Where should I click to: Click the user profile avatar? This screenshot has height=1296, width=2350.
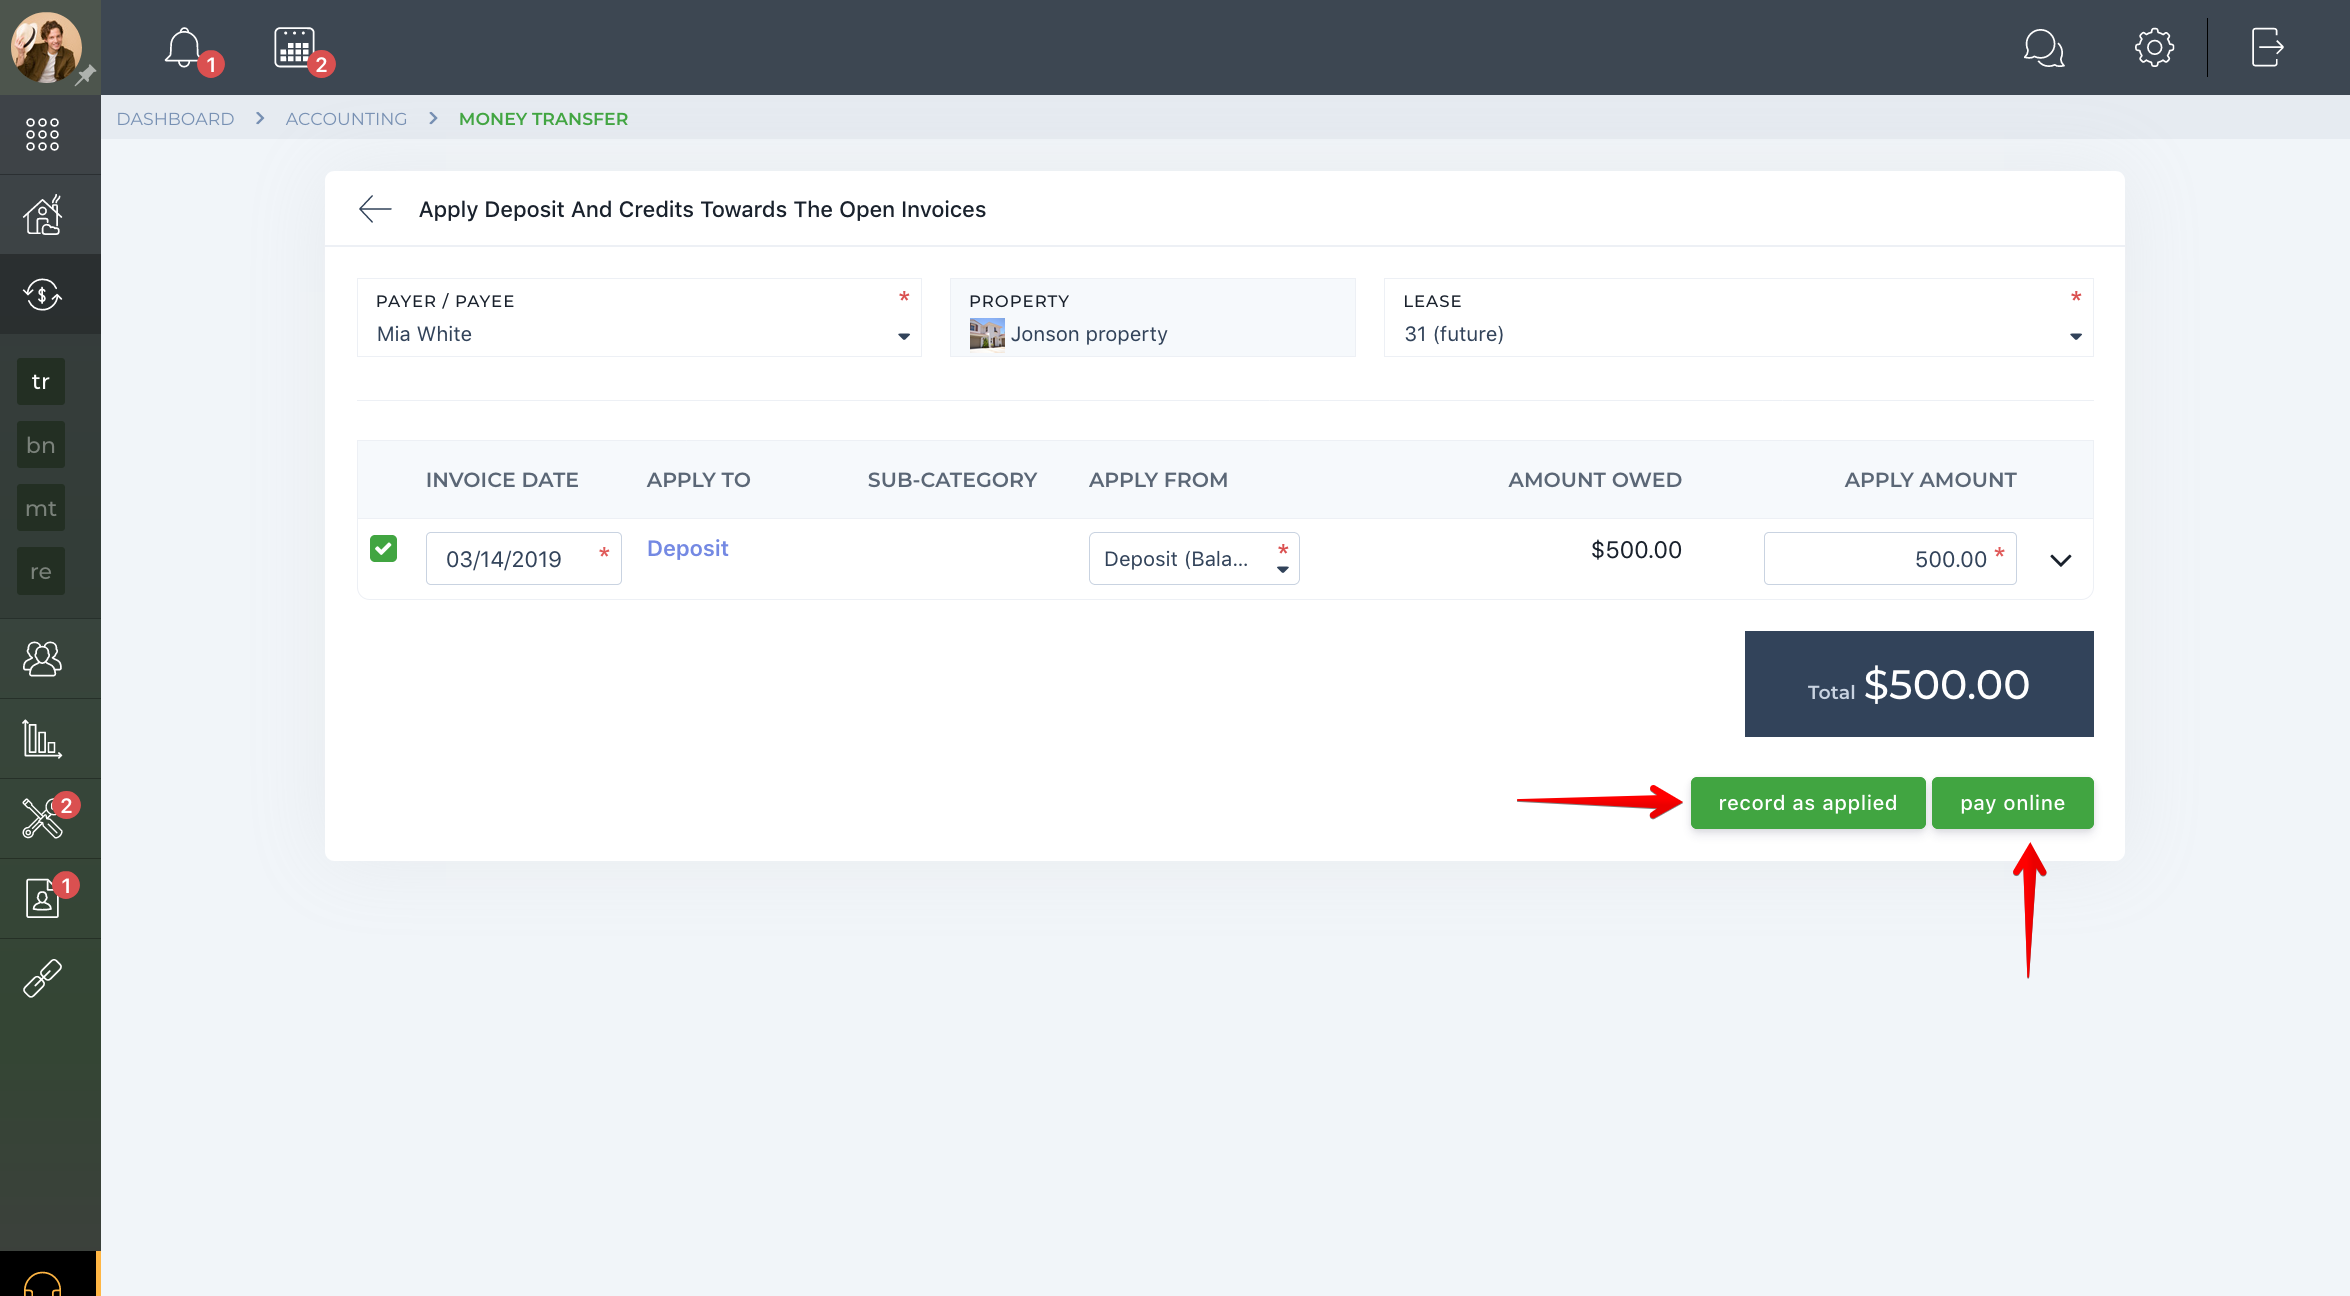46,47
